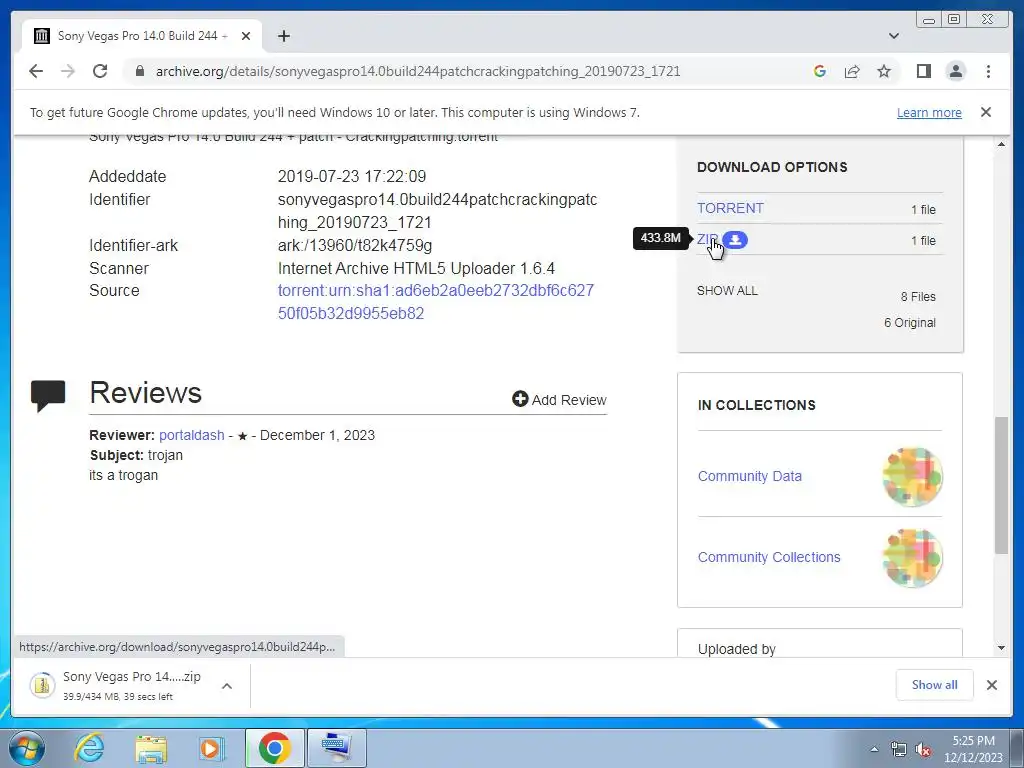
Task: Open the Windows Start menu
Action: [26, 748]
